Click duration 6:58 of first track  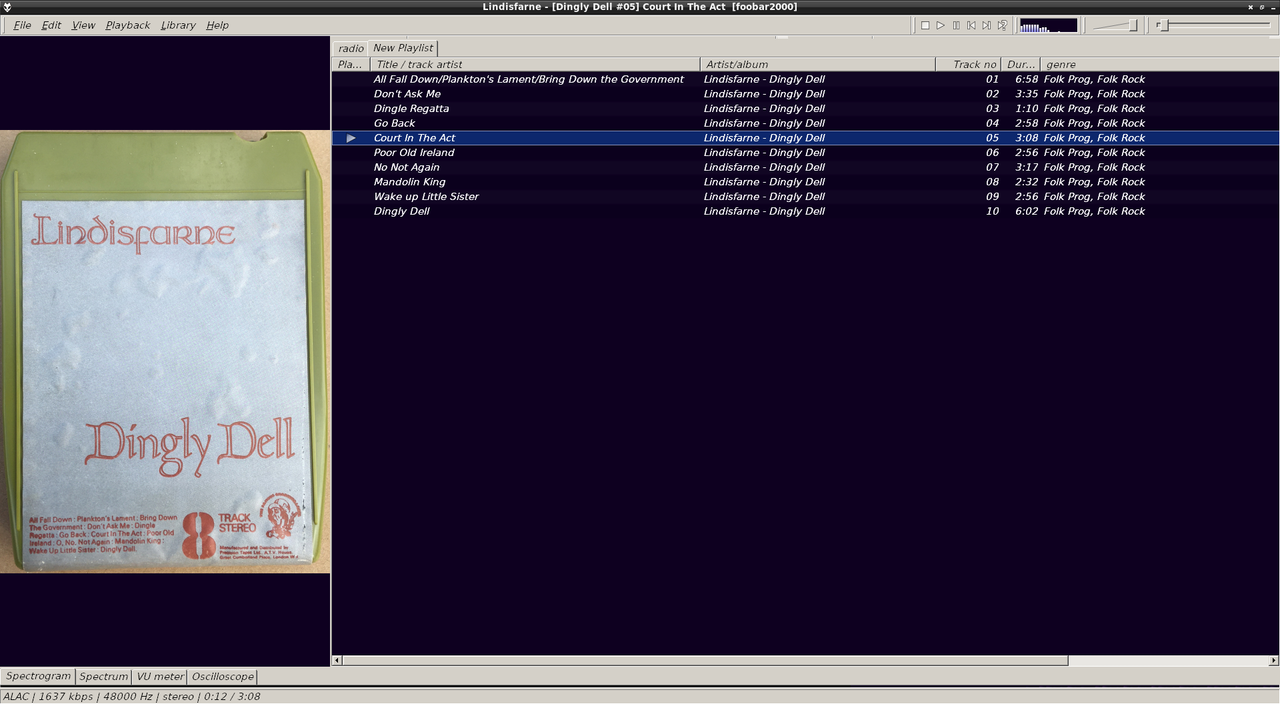point(1026,79)
